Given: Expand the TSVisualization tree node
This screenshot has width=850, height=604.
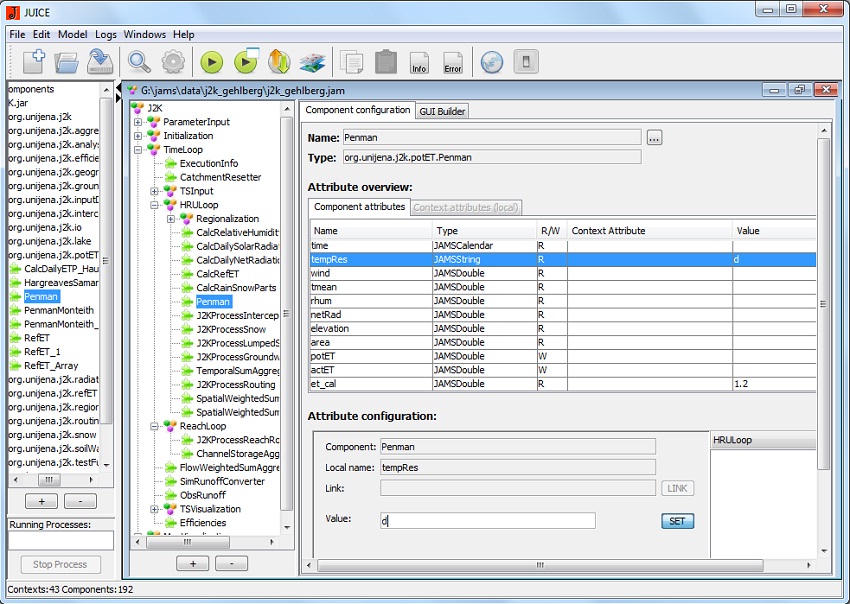Looking at the screenshot, I should tap(155, 509).
